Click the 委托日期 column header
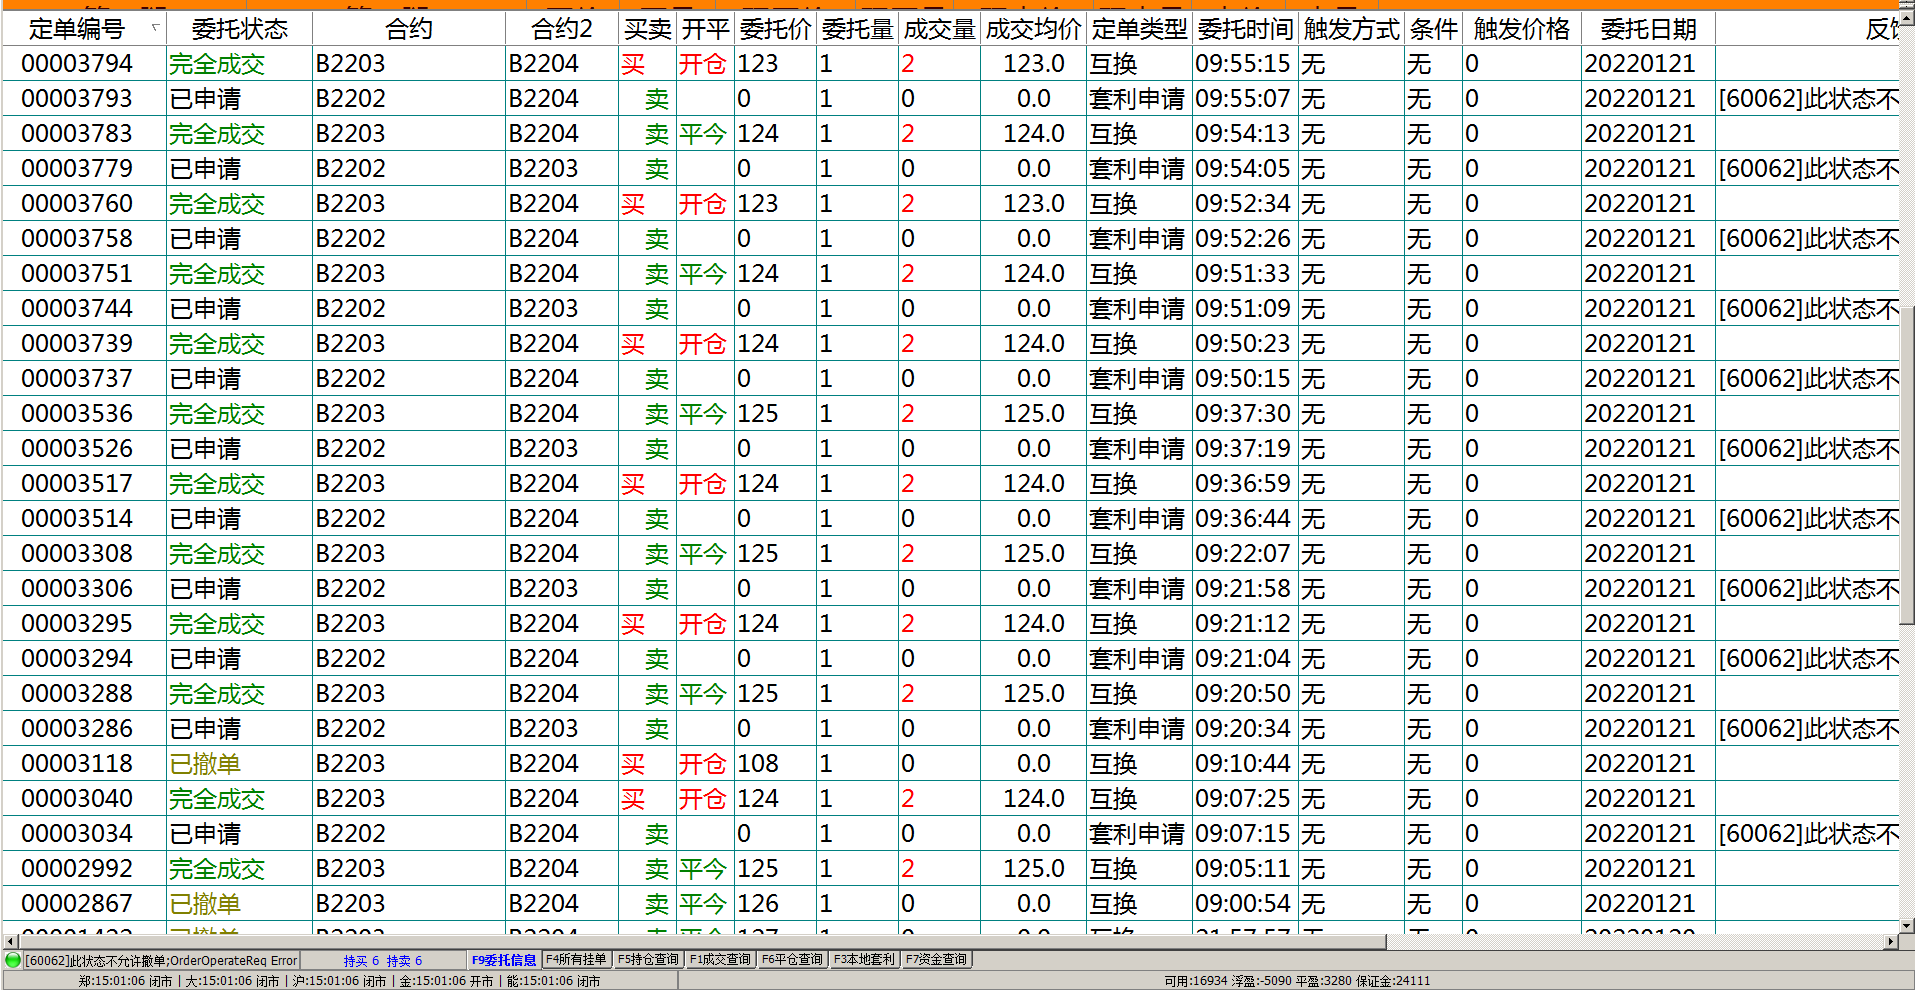Image resolution: width=1915 pixels, height=990 pixels. (1648, 29)
